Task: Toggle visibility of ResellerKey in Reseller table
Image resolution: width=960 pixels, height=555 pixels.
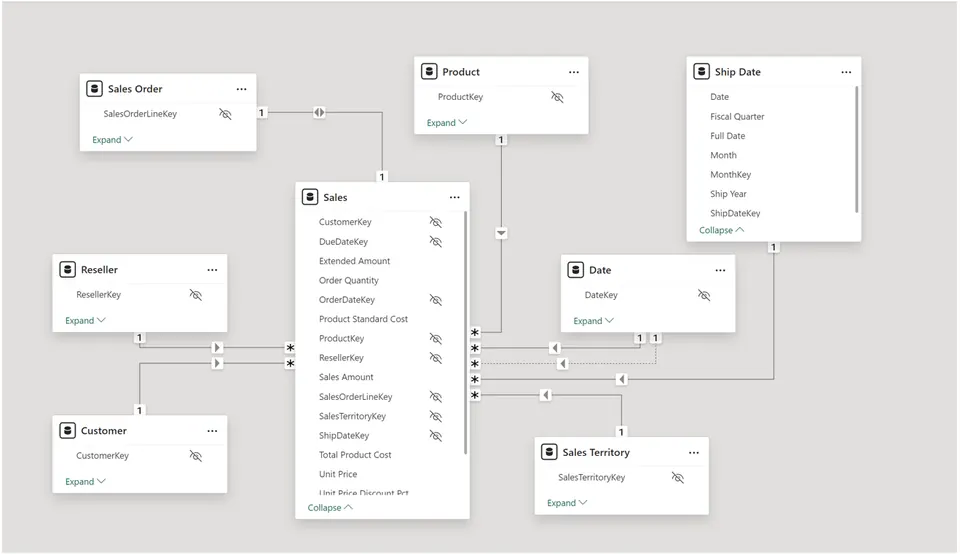Action: (195, 295)
